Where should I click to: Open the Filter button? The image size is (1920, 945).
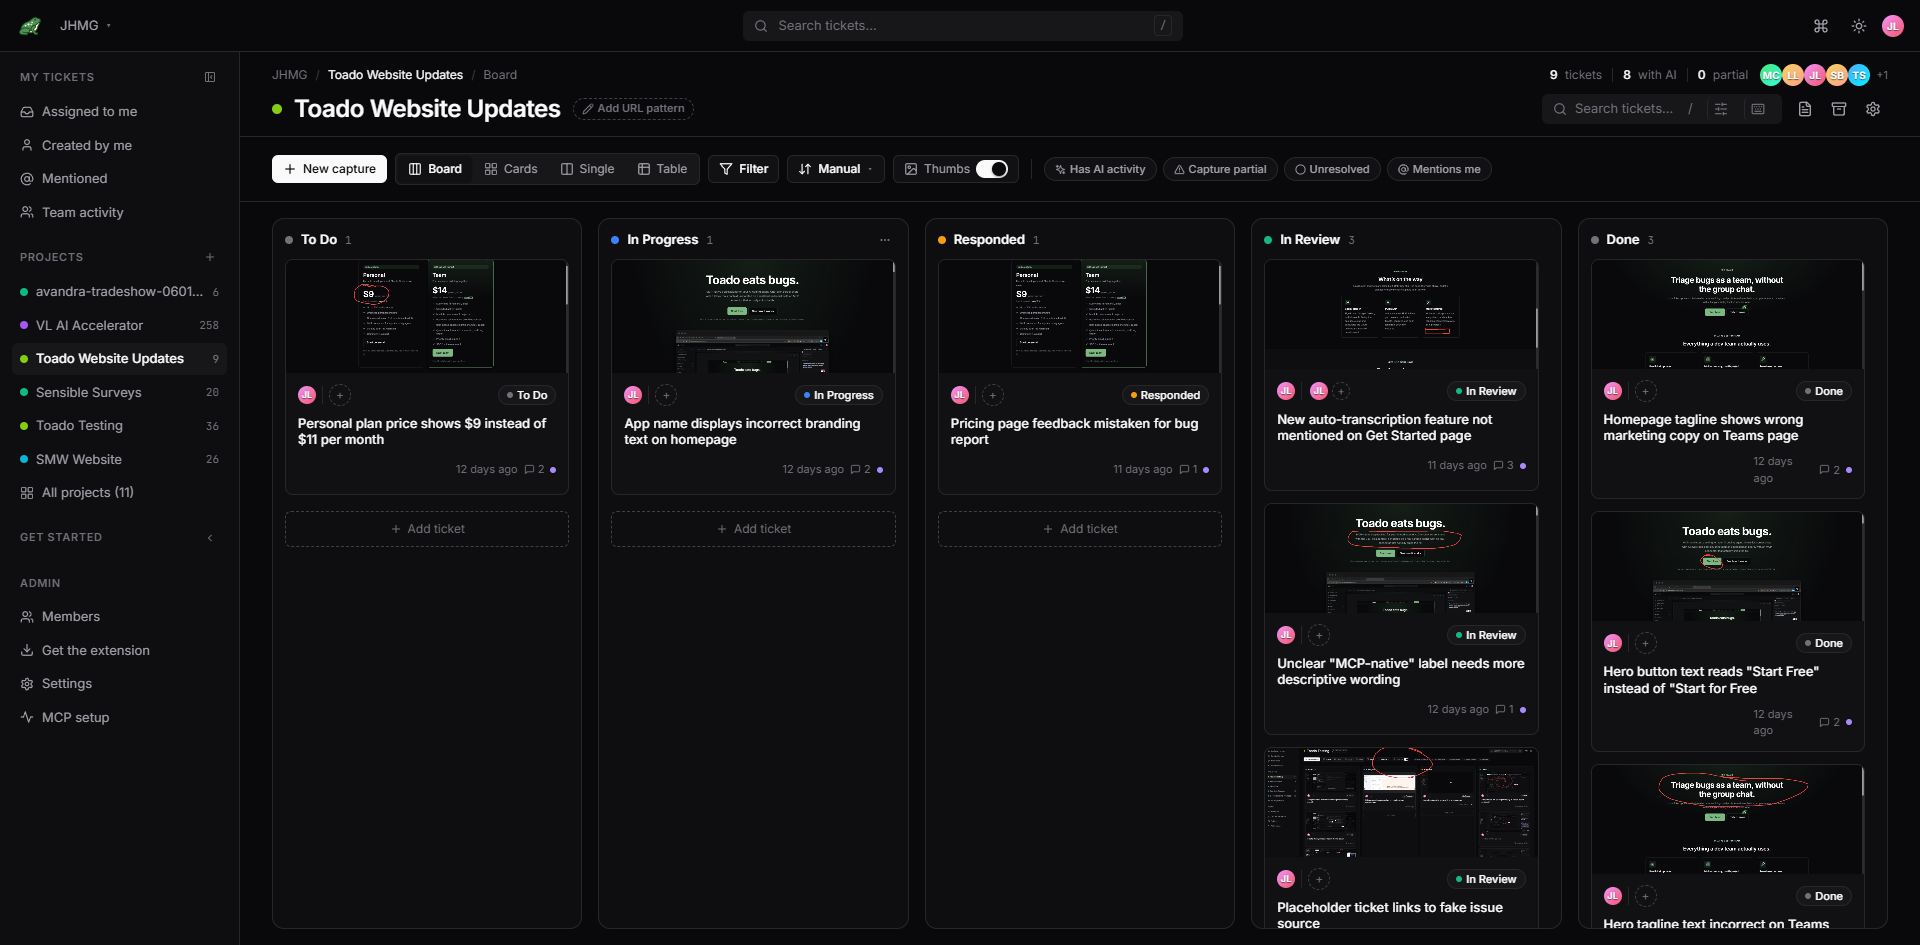pos(744,169)
